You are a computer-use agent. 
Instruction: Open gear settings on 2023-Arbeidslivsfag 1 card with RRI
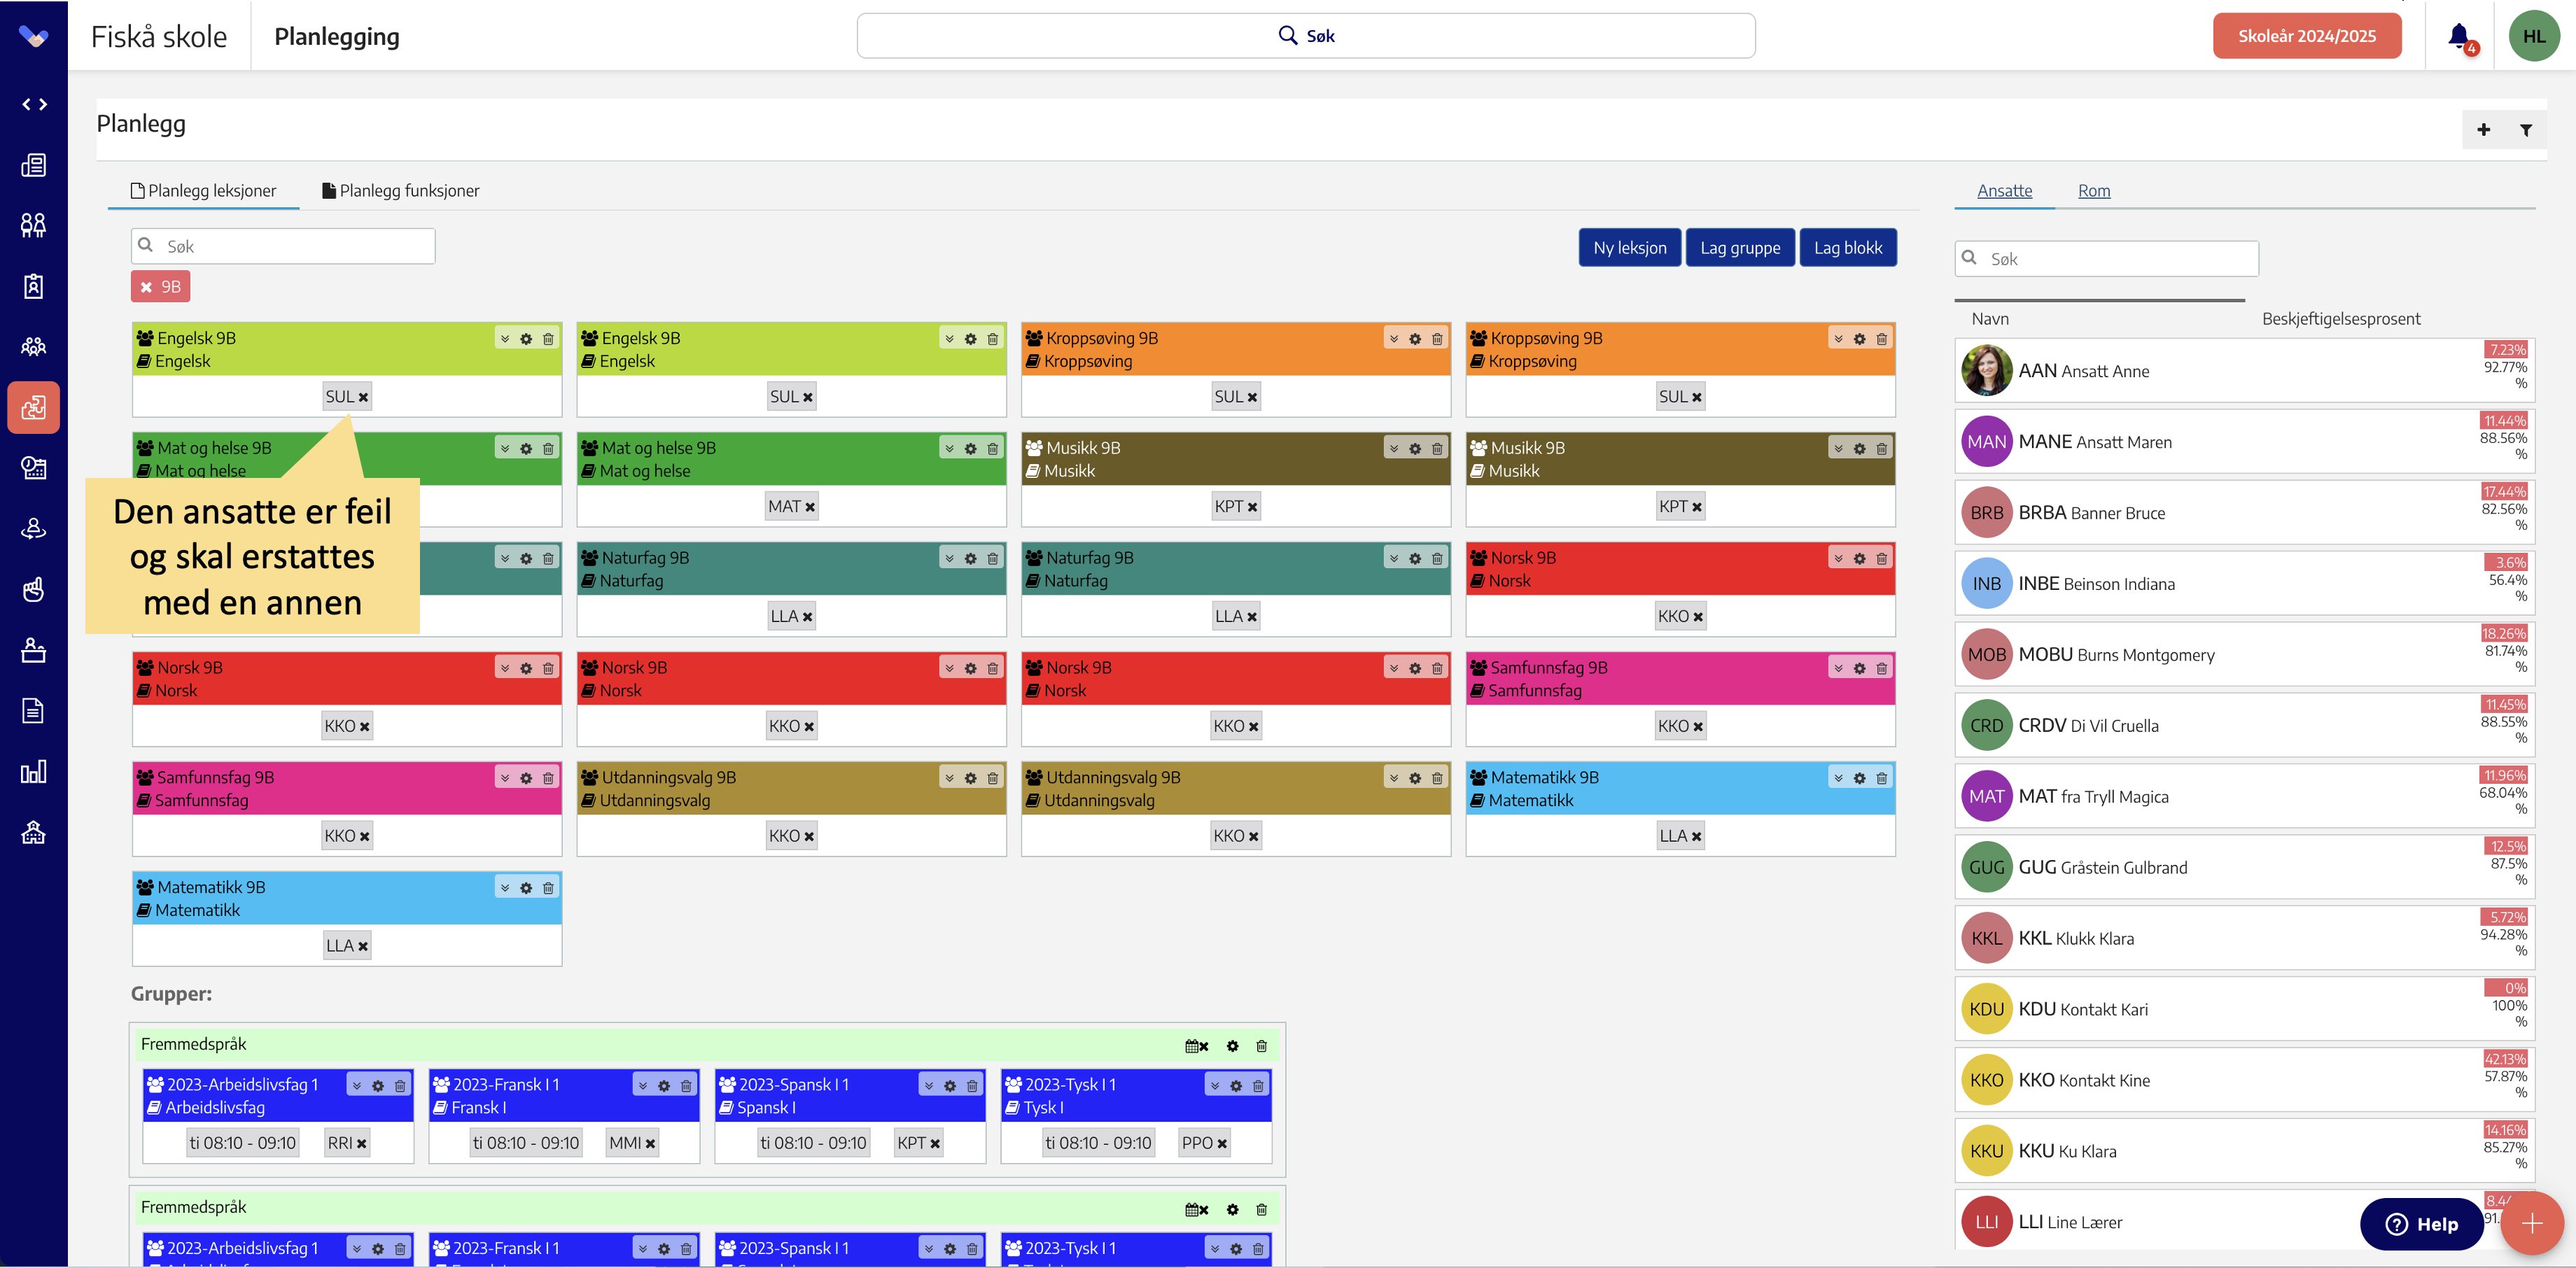[378, 1086]
